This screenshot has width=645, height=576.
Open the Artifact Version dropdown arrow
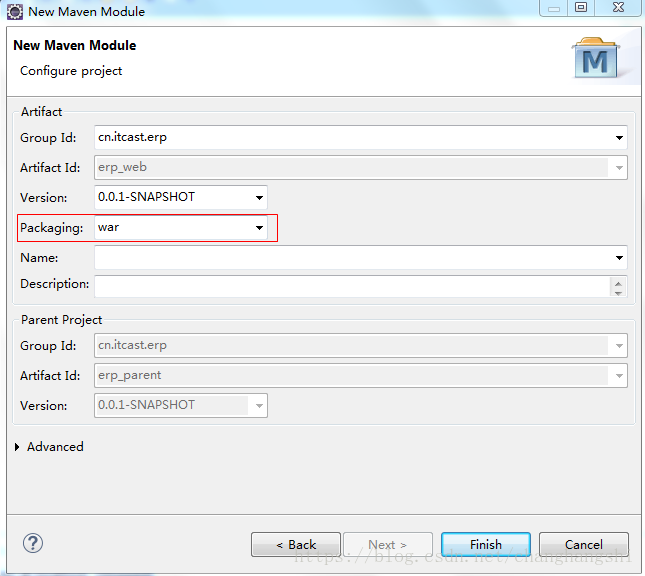[x=259, y=197]
